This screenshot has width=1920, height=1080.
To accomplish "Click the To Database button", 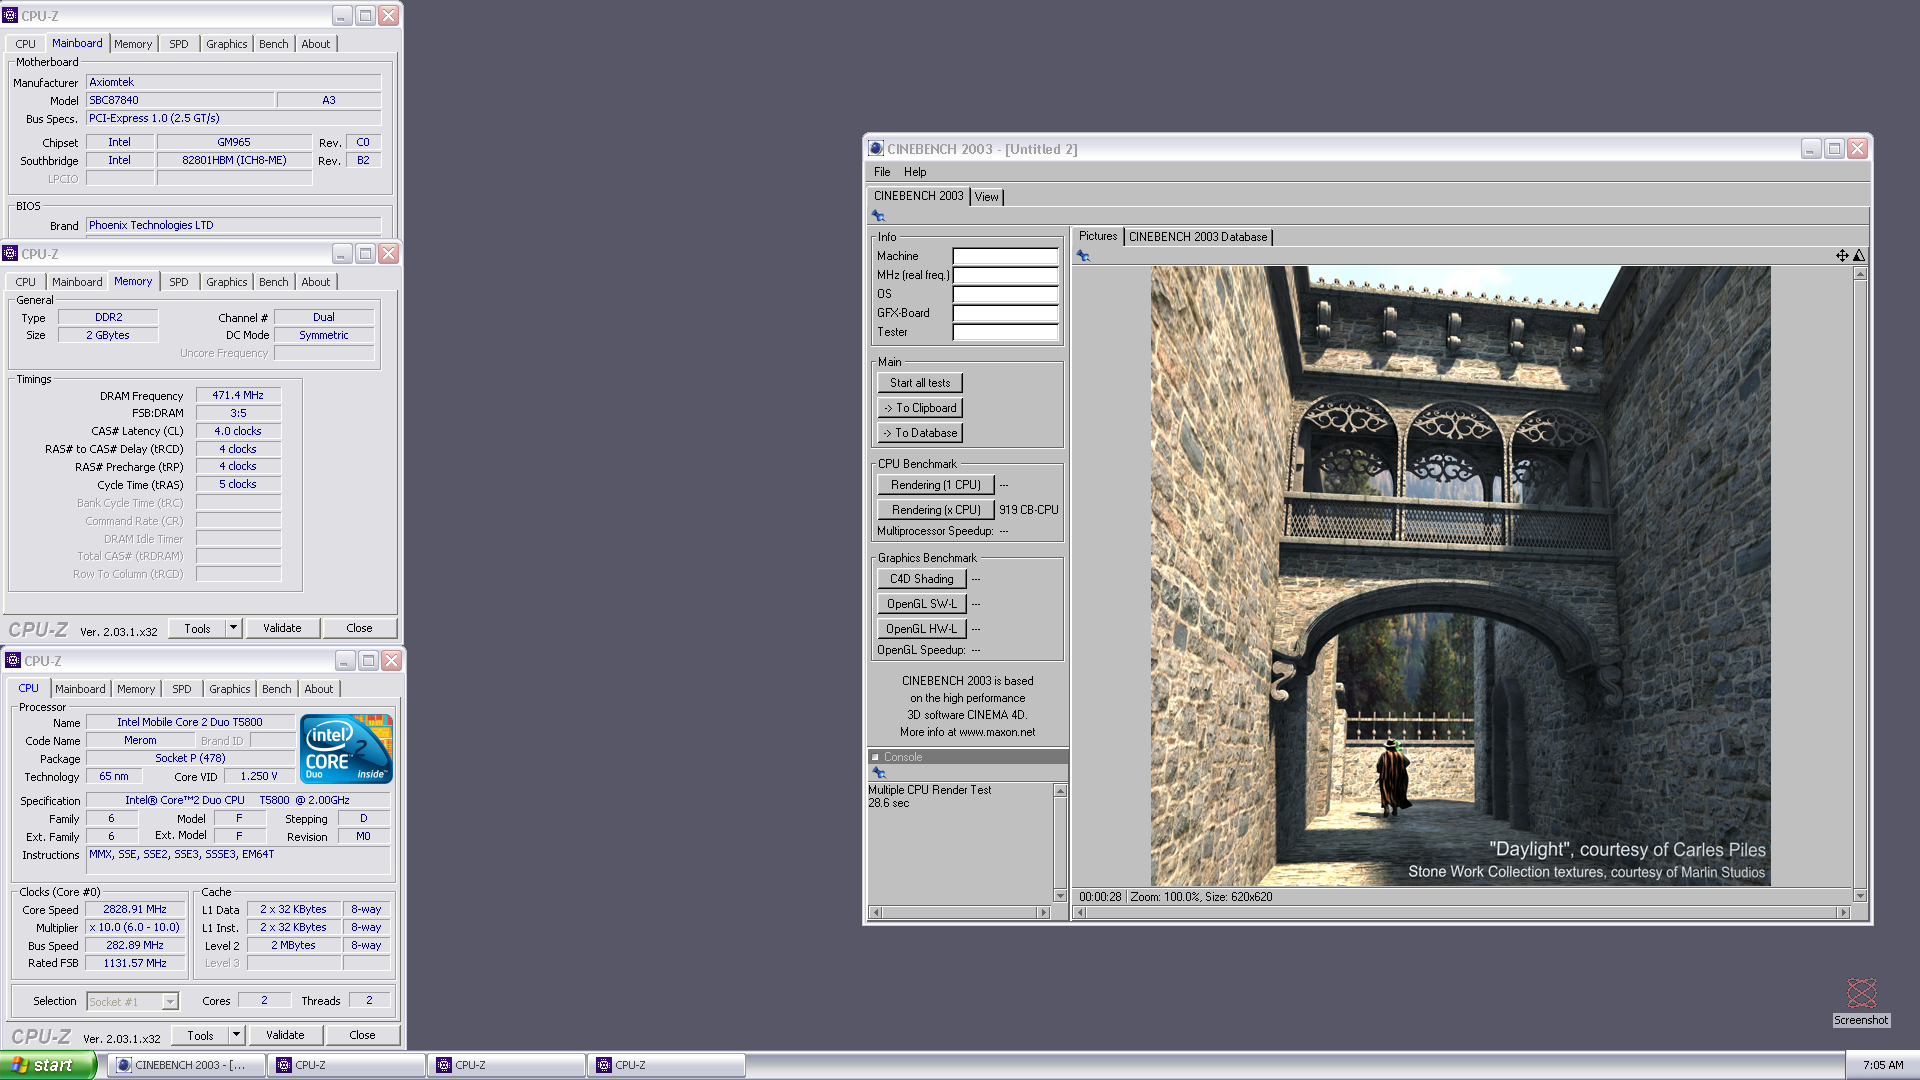I will 920,433.
